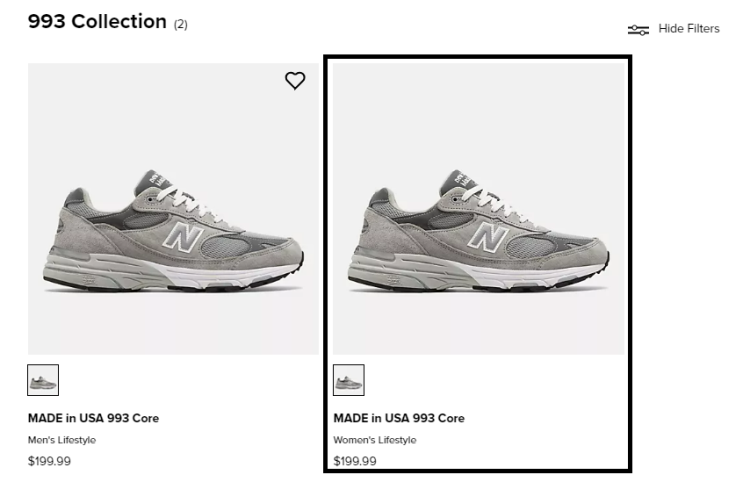Click the N logo on men's sneaker

point(178,237)
